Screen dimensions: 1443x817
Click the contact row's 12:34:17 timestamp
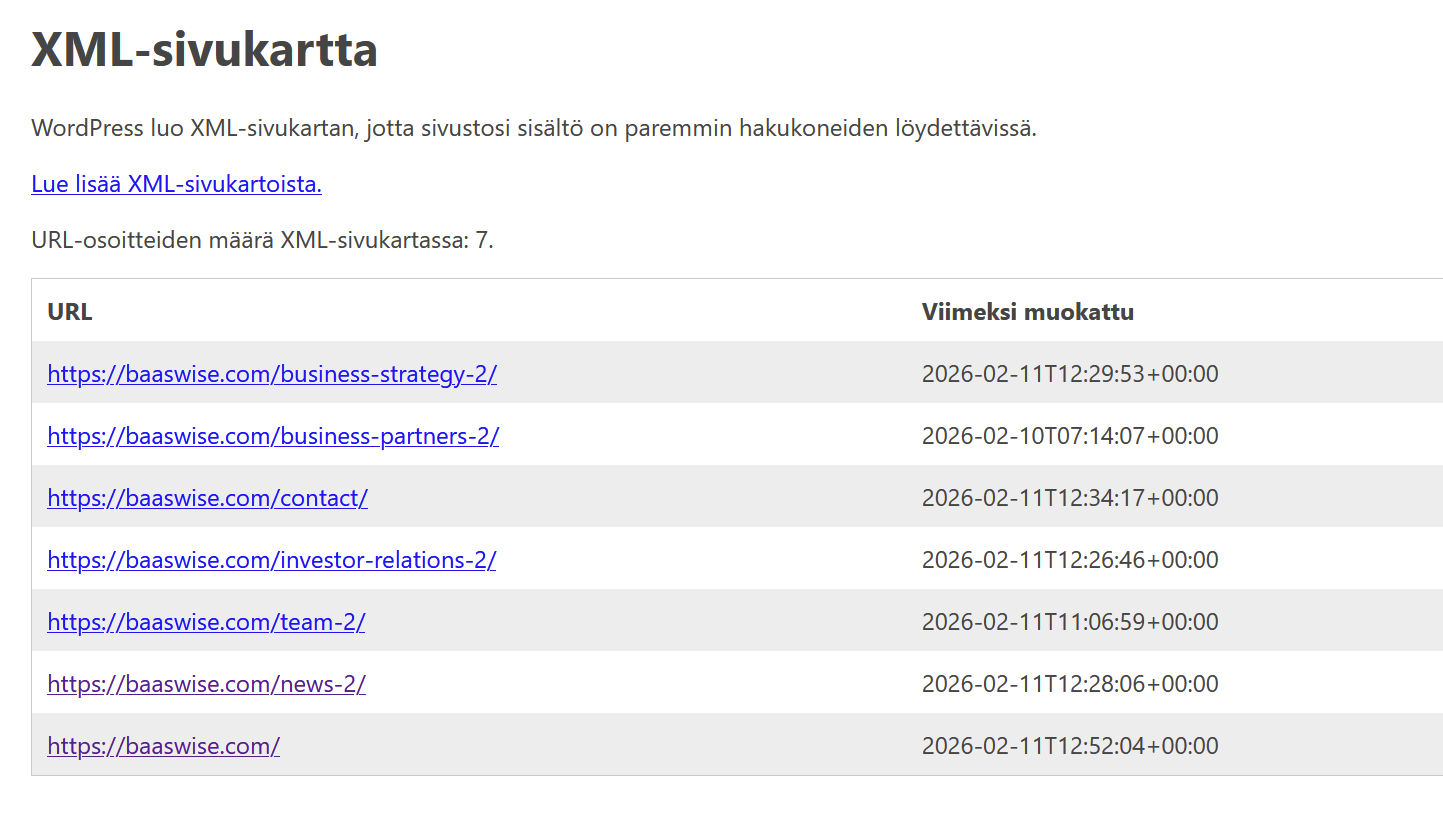pos(1069,498)
